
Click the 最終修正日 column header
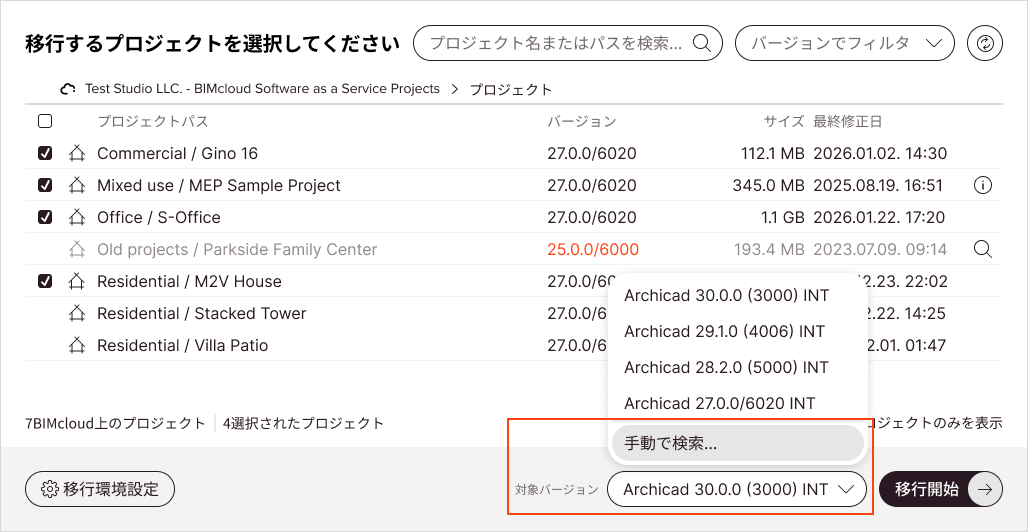pyautogui.click(x=848, y=121)
